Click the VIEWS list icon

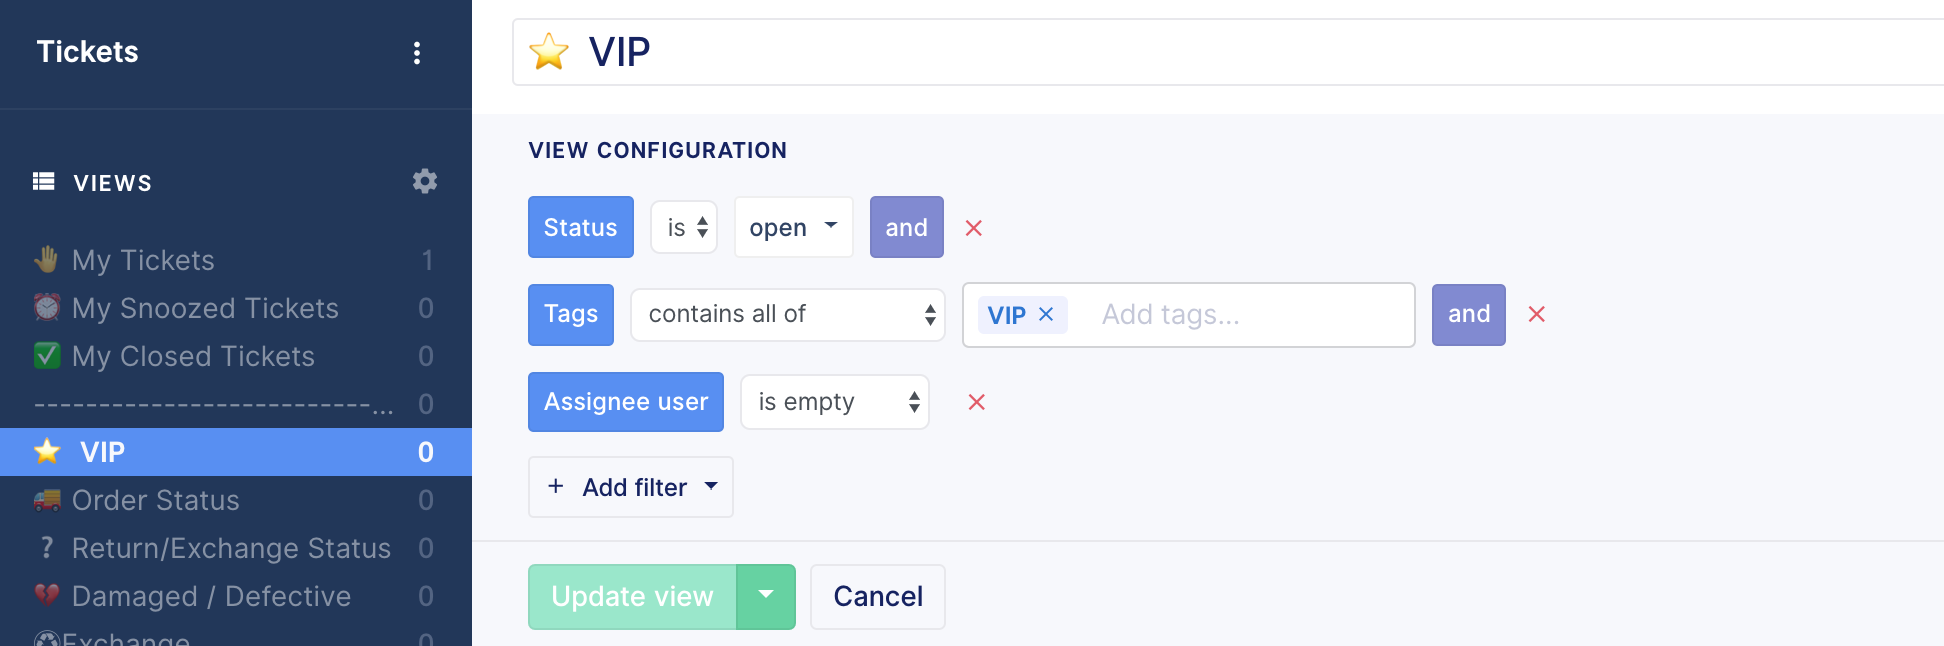pos(44,181)
